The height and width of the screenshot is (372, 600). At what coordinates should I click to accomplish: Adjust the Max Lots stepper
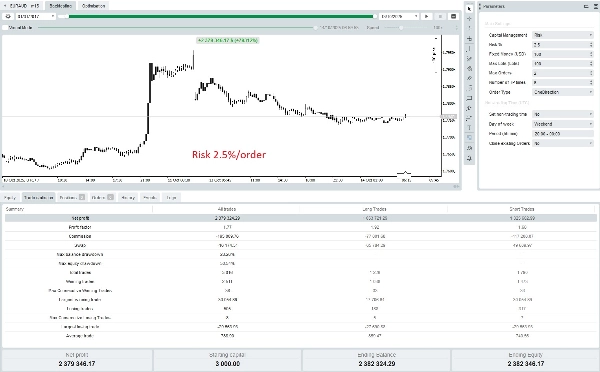[591, 64]
